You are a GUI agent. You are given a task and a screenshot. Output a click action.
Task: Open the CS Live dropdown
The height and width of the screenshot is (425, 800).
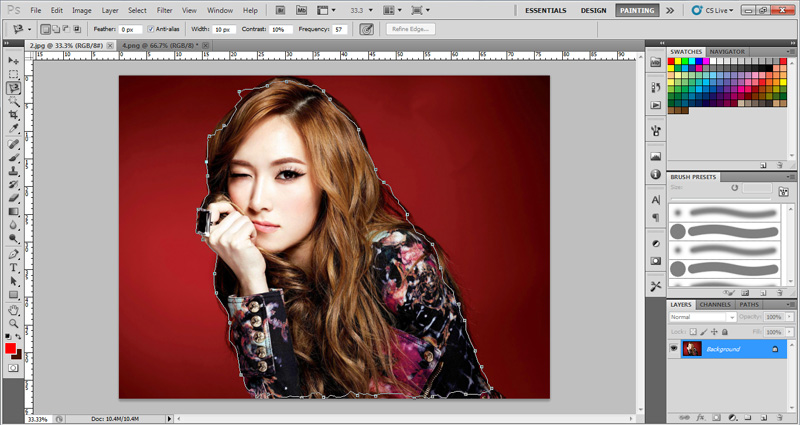click(713, 10)
